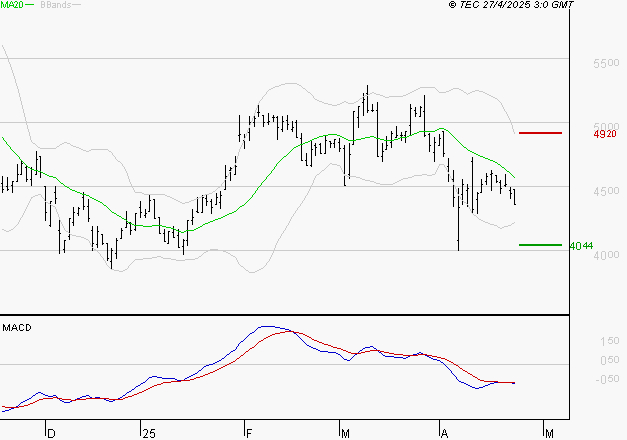Screen dimensions: 627x440
Task: Click the MACD -050 axis label
Action: [x=607, y=379]
